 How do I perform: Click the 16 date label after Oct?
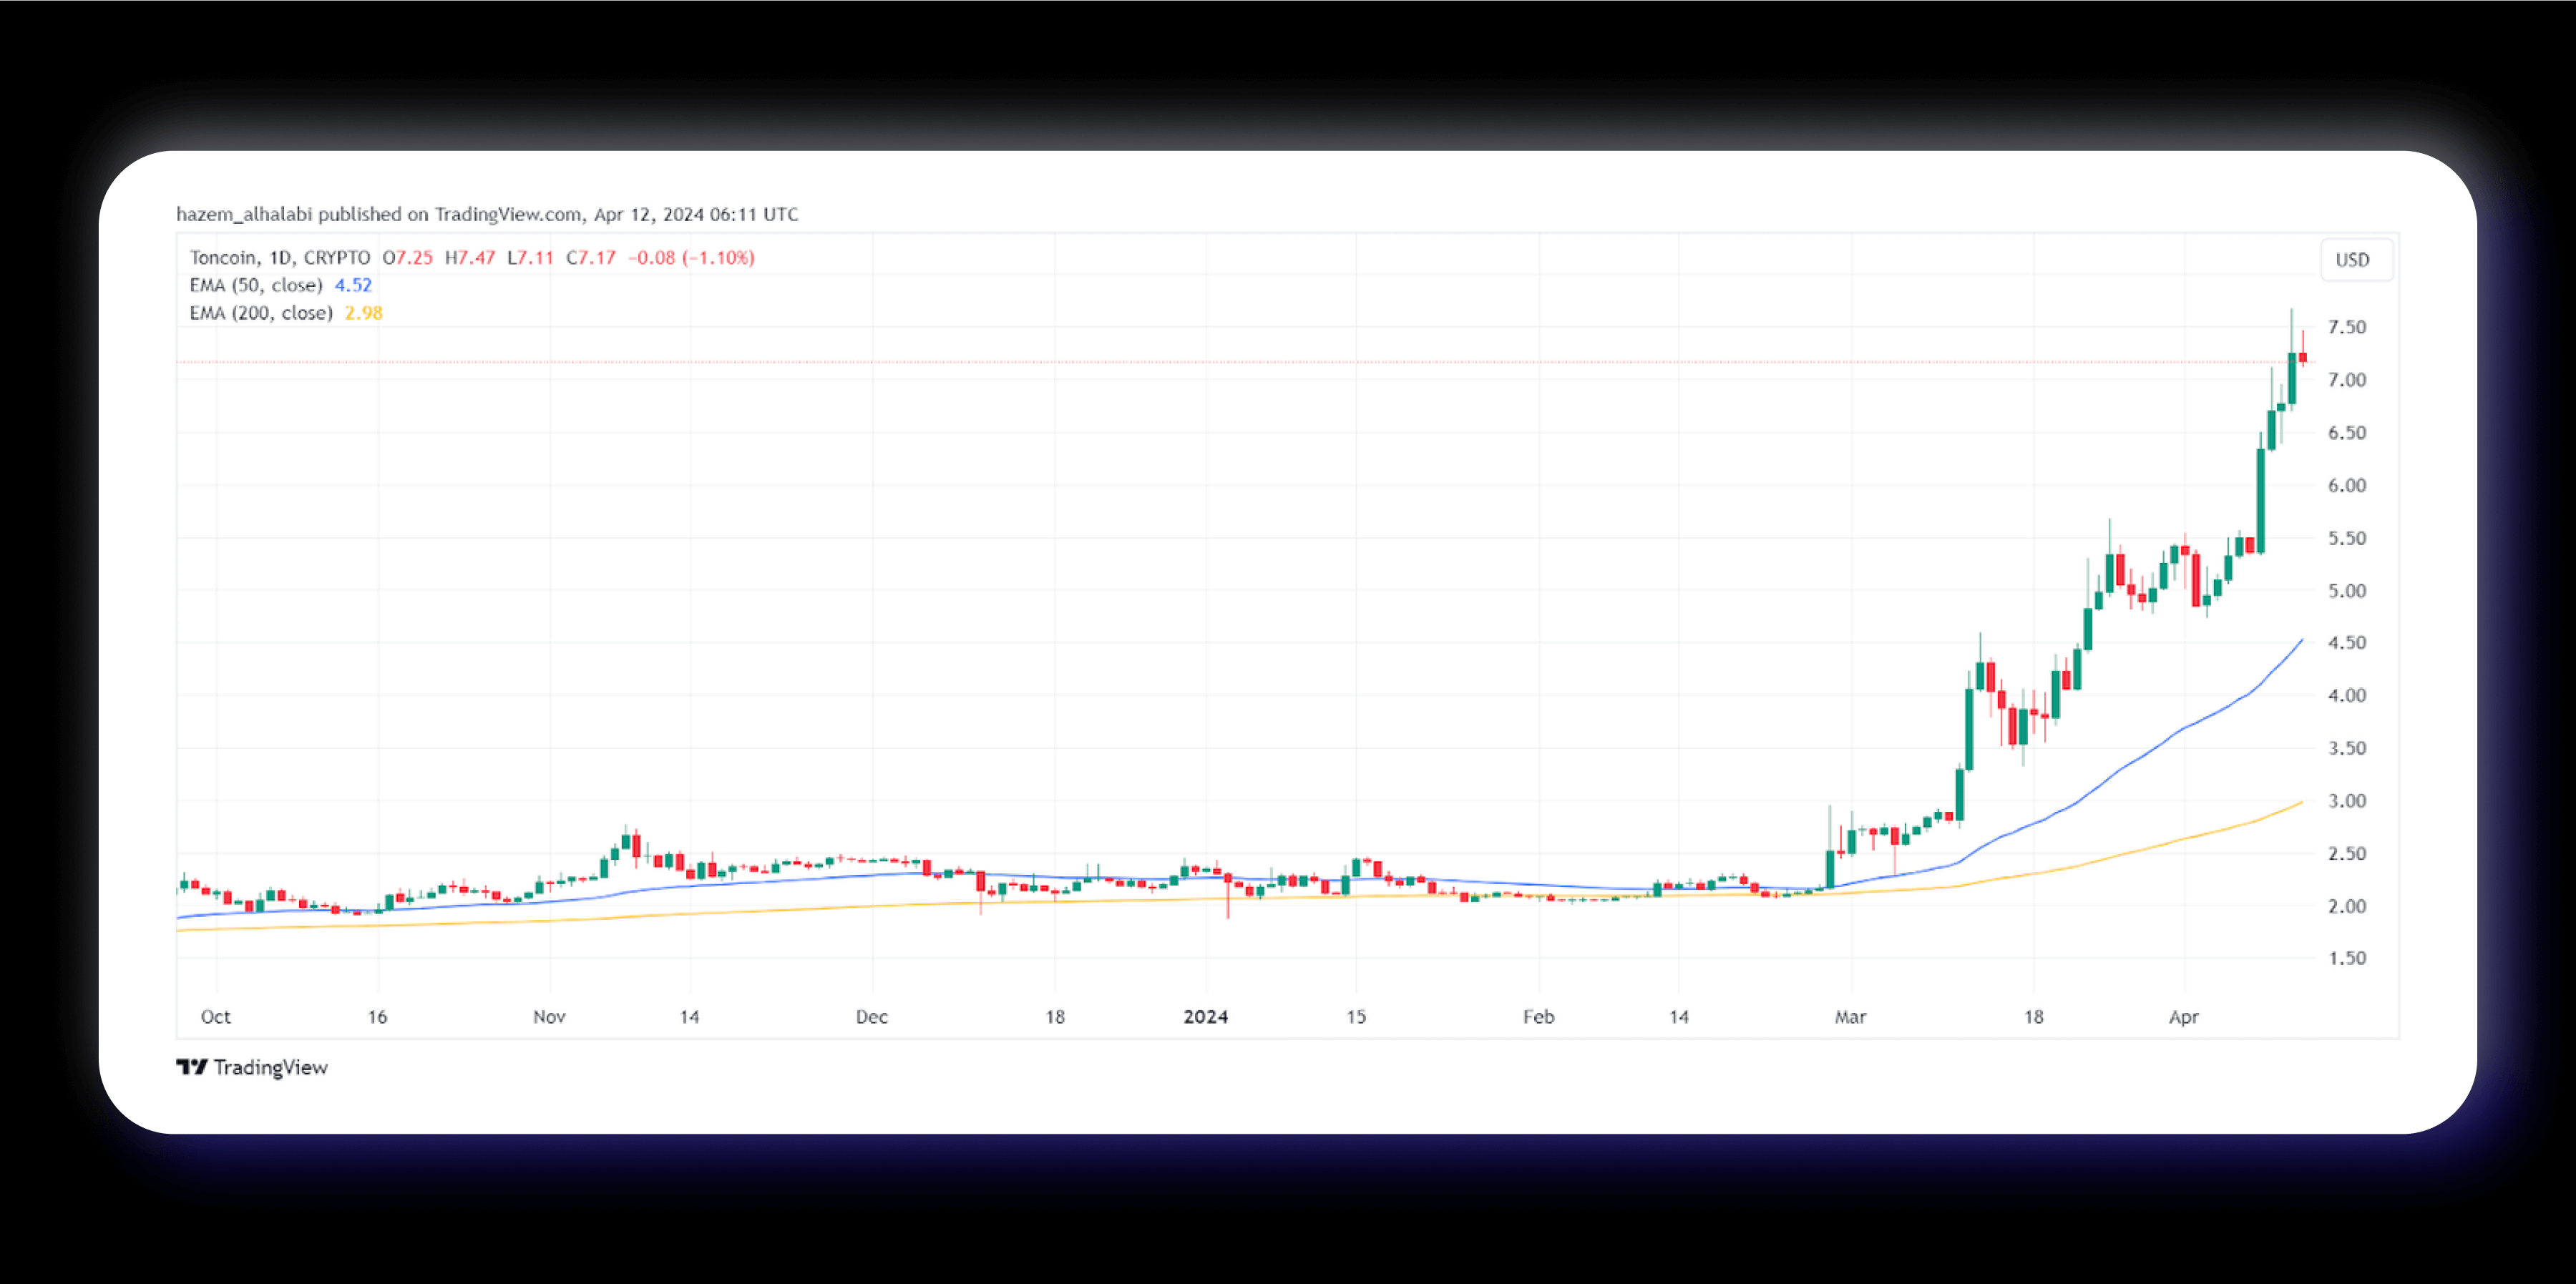tap(377, 1017)
